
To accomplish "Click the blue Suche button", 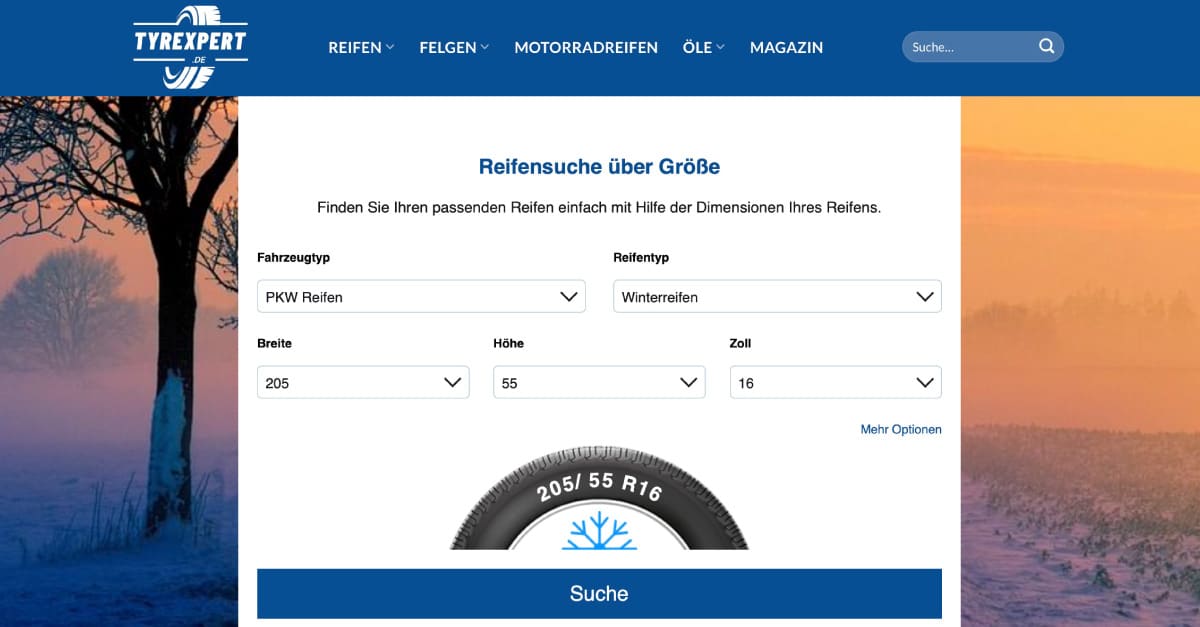I will tap(599, 594).
